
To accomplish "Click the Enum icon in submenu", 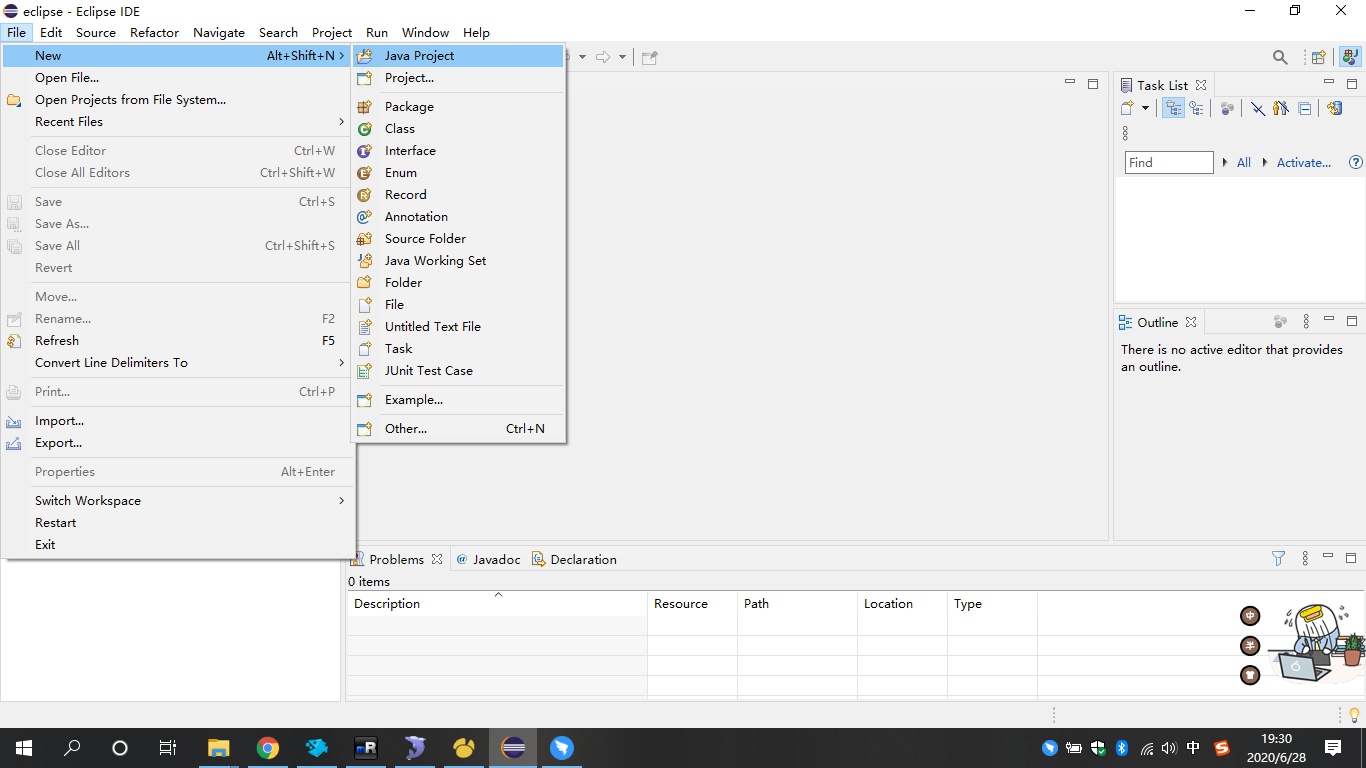I will coord(365,173).
